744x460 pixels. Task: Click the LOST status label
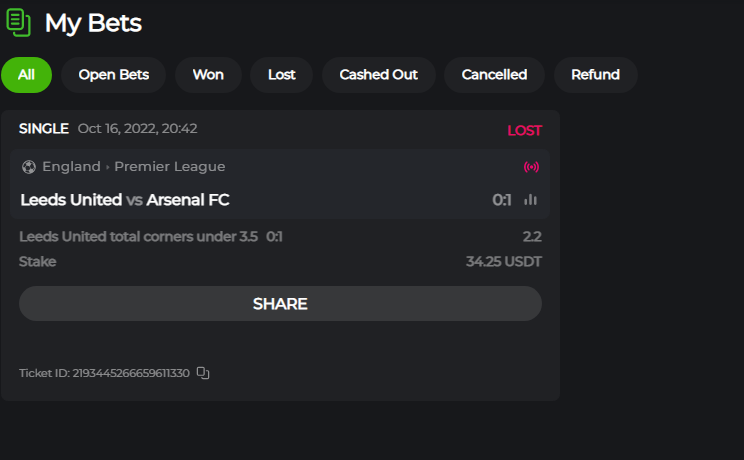[x=524, y=130]
